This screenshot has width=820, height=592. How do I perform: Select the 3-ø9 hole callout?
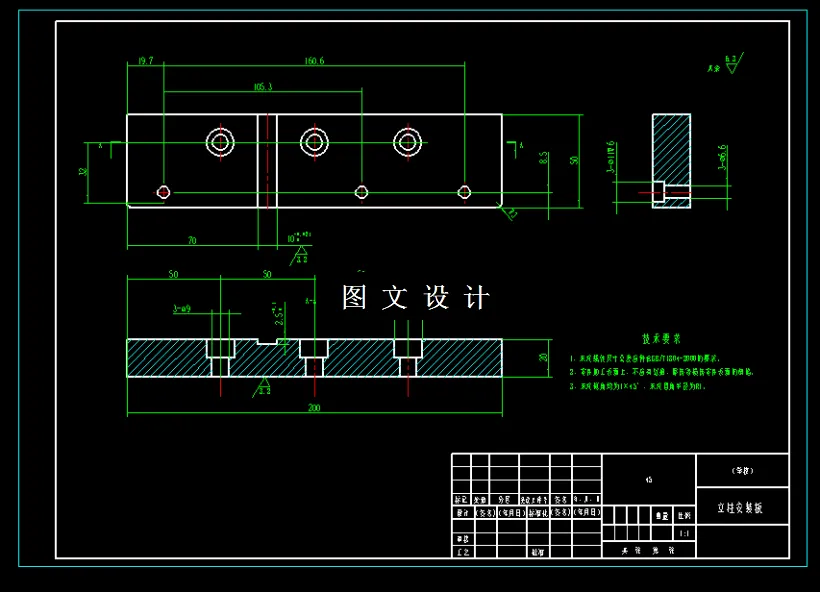click(x=182, y=309)
